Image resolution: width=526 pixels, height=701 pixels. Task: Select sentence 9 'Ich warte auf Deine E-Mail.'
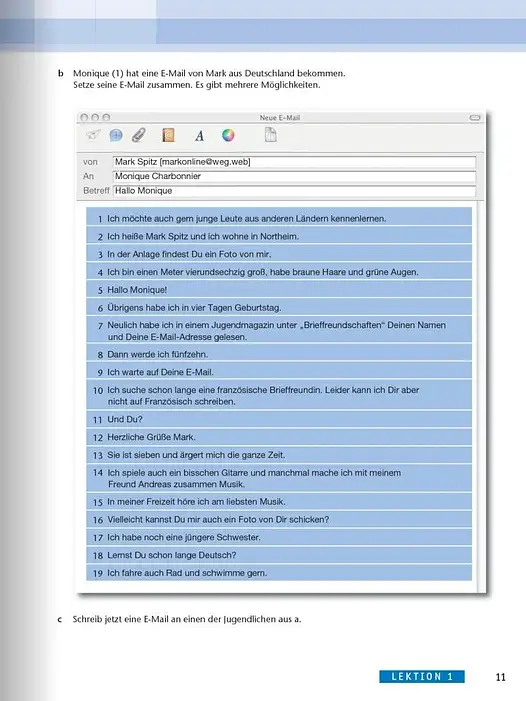(279, 372)
